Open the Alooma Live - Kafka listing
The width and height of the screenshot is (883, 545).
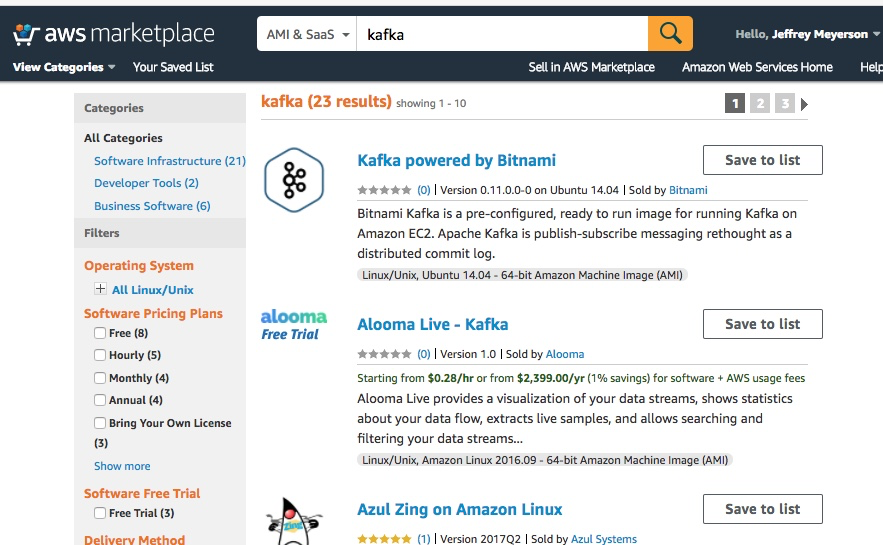pyautogui.click(x=432, y=324)
